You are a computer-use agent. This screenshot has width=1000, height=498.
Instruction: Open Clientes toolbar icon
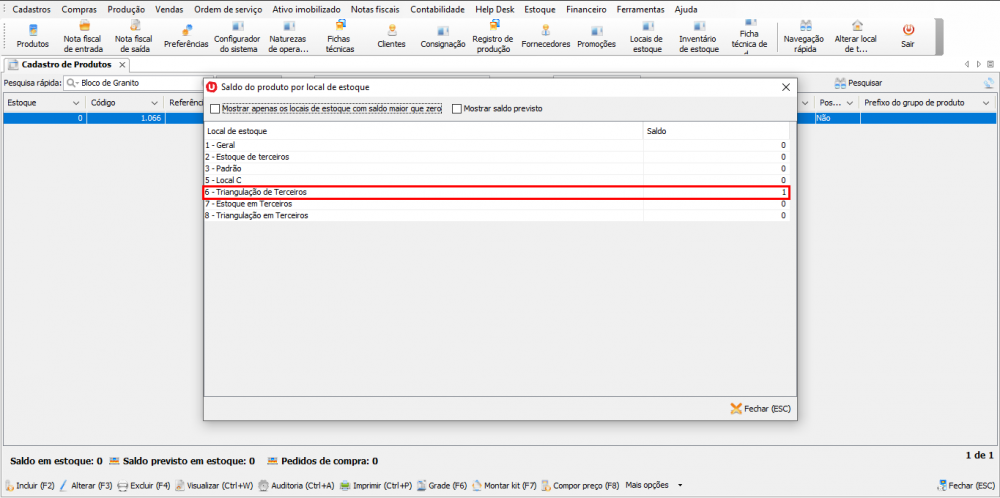(x=392, y=36)
